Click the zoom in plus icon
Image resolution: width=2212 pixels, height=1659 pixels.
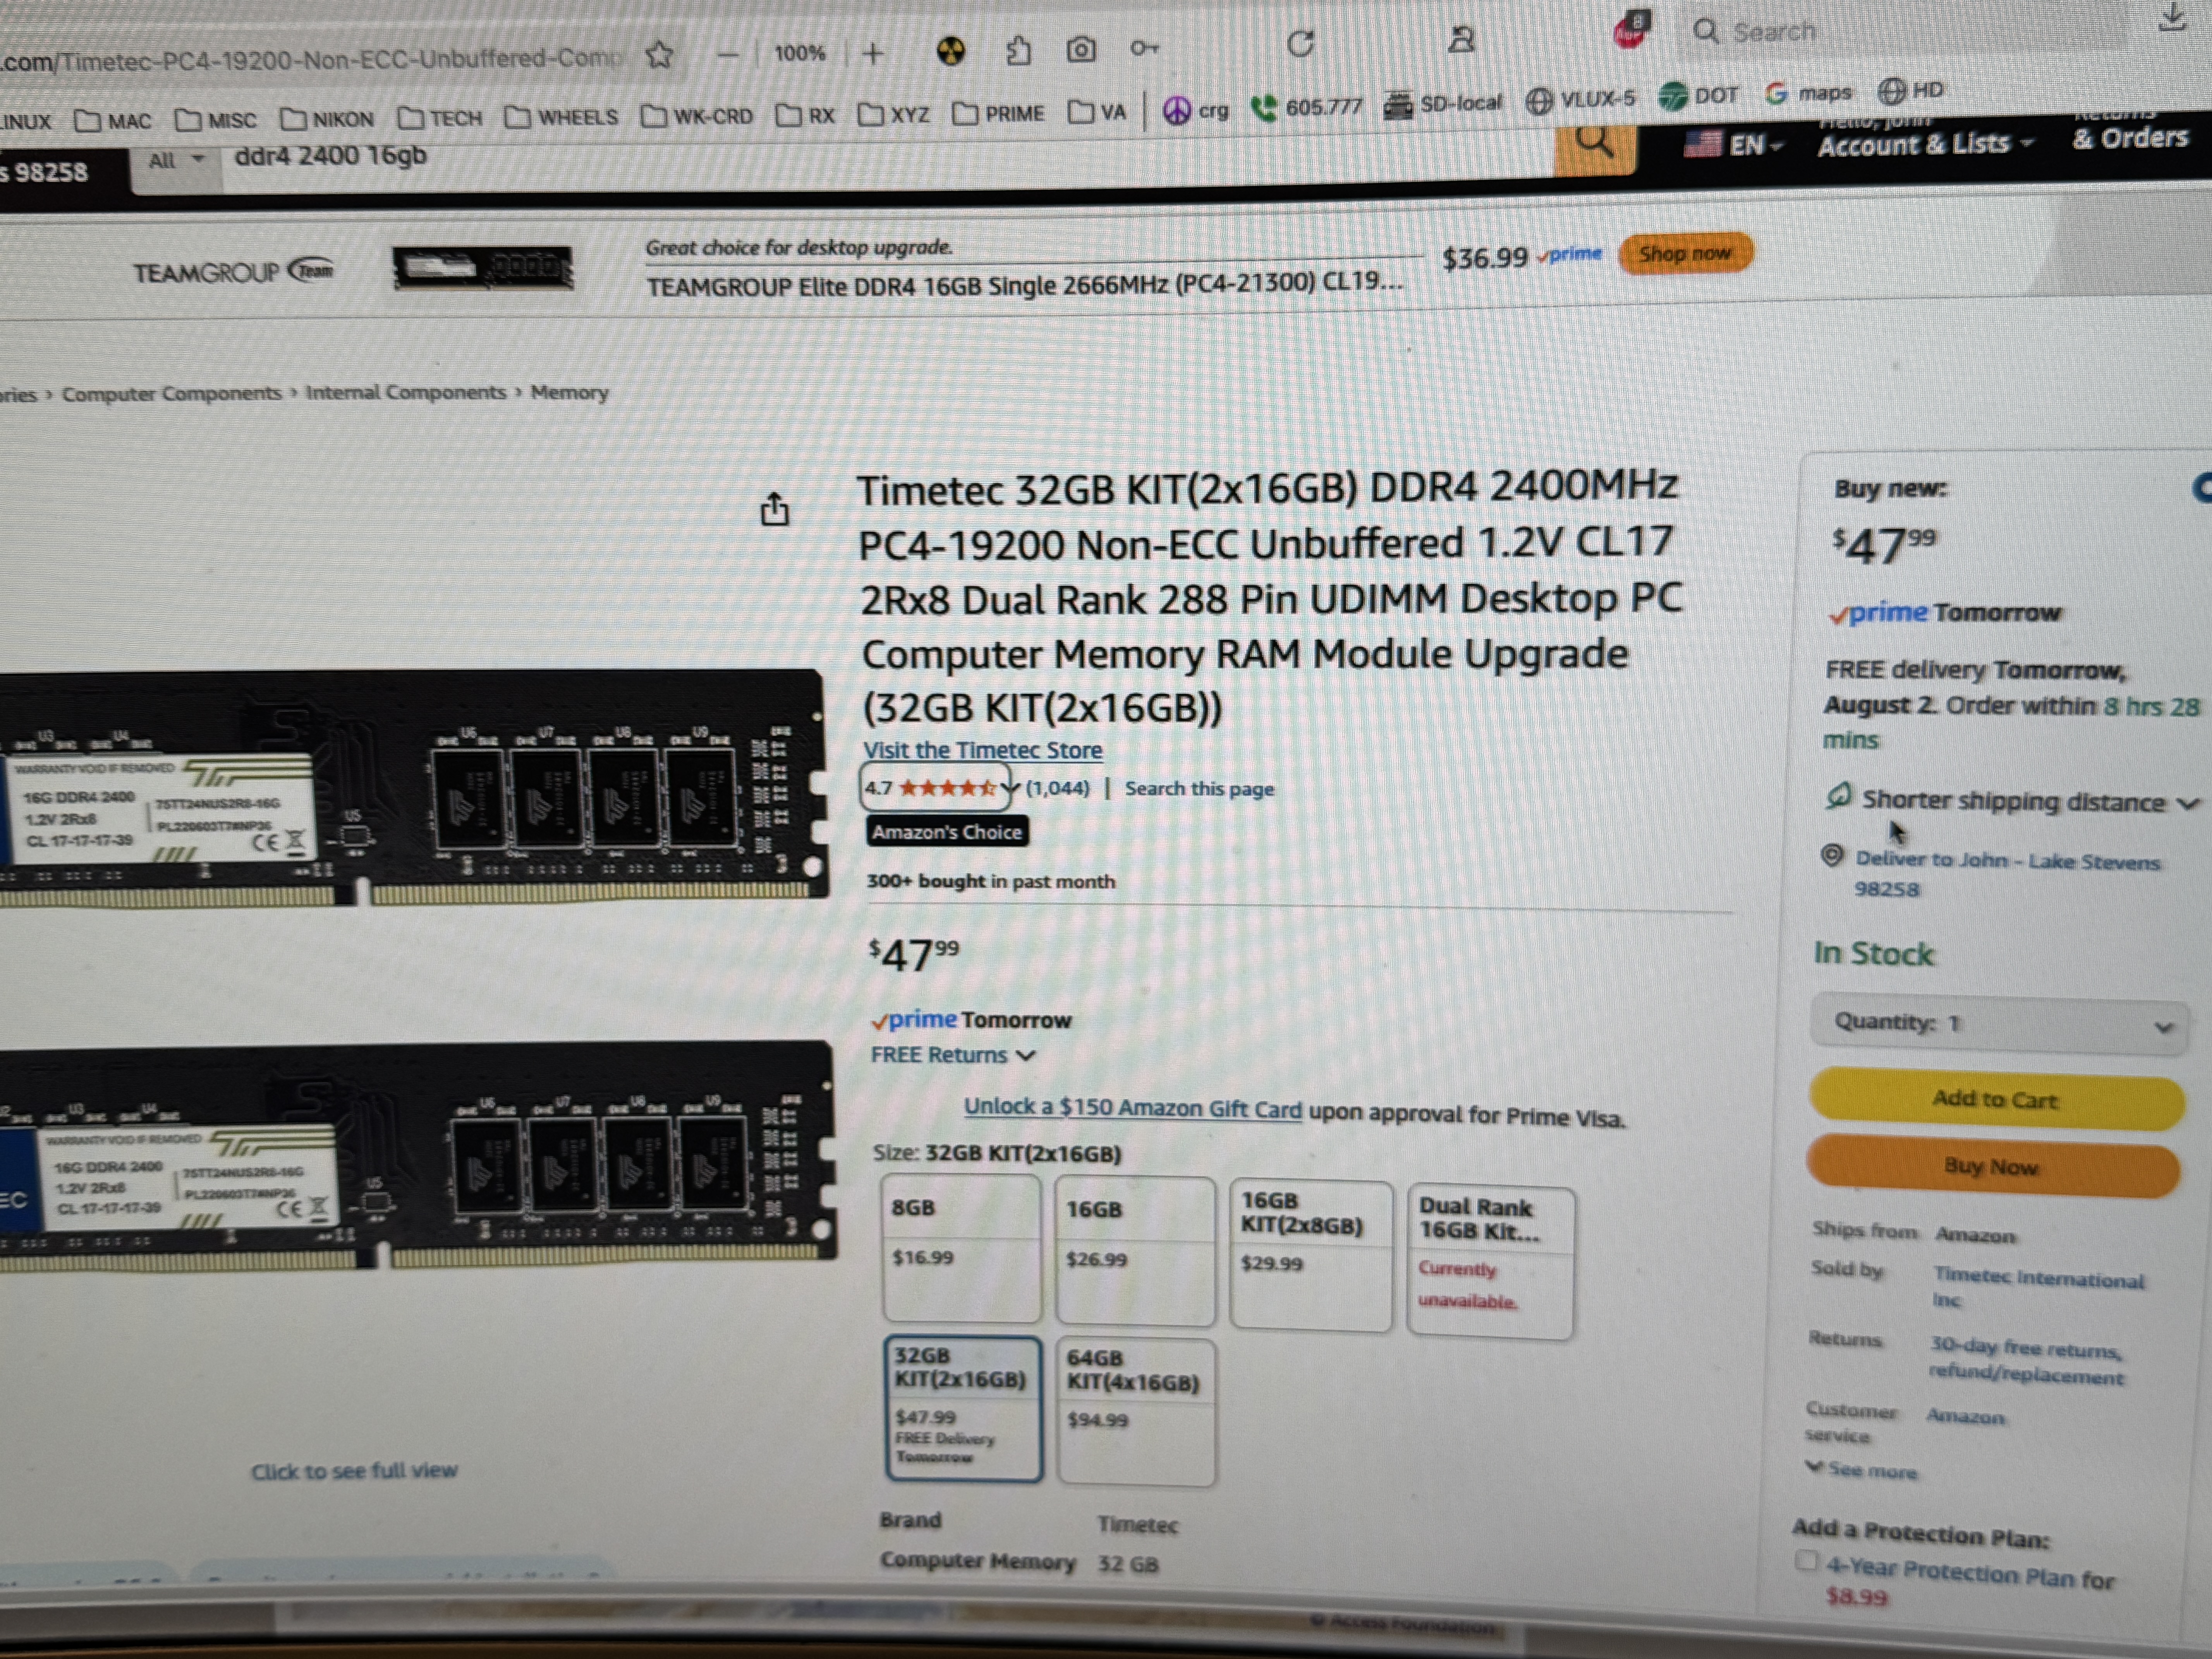click(873, 53)
